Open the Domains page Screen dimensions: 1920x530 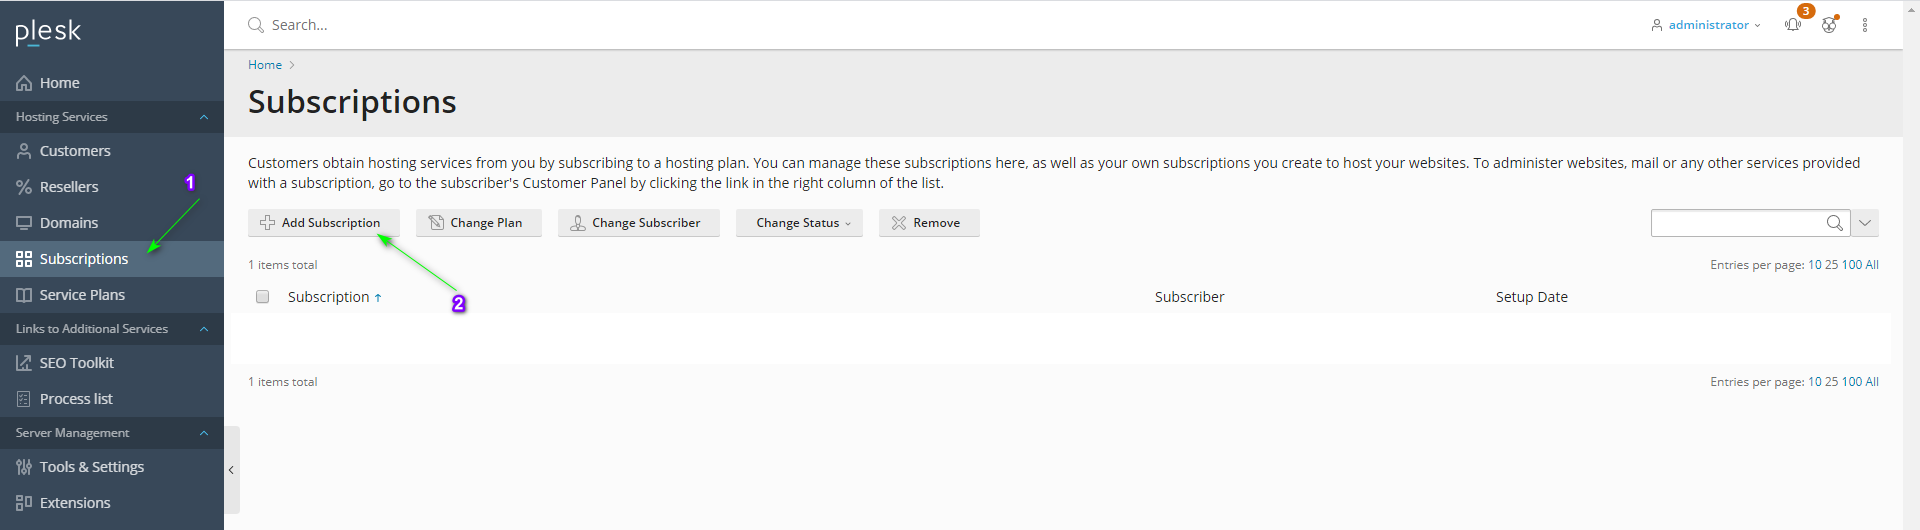[x=112, y=223]
